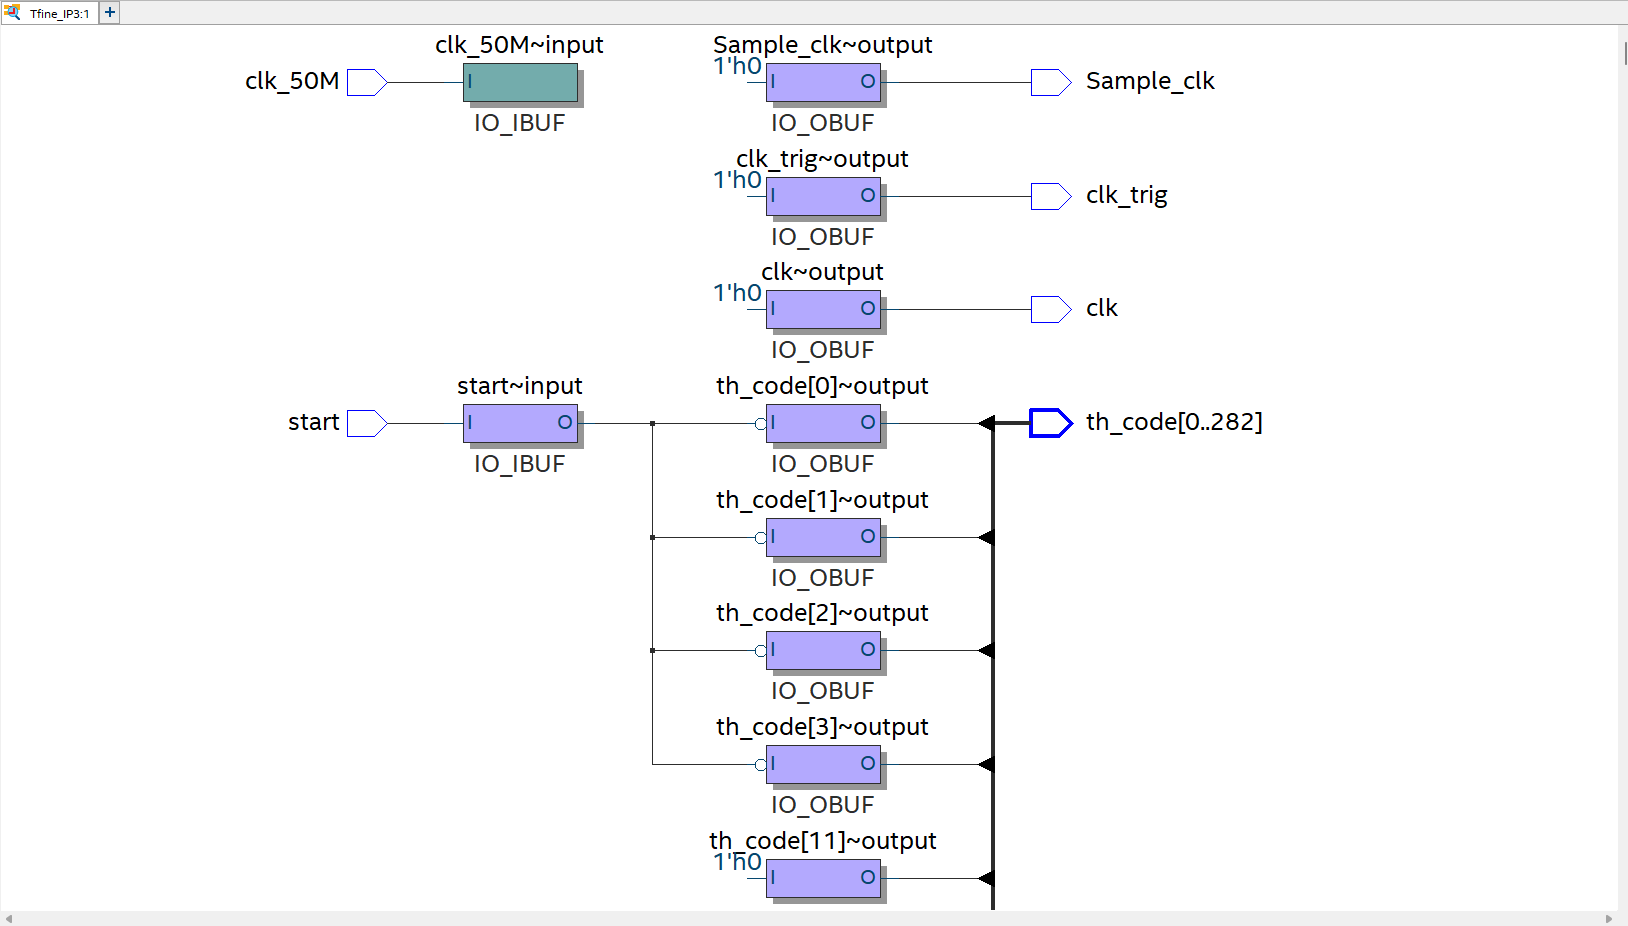Click the + button to open a new tab

tap(108, 12)
